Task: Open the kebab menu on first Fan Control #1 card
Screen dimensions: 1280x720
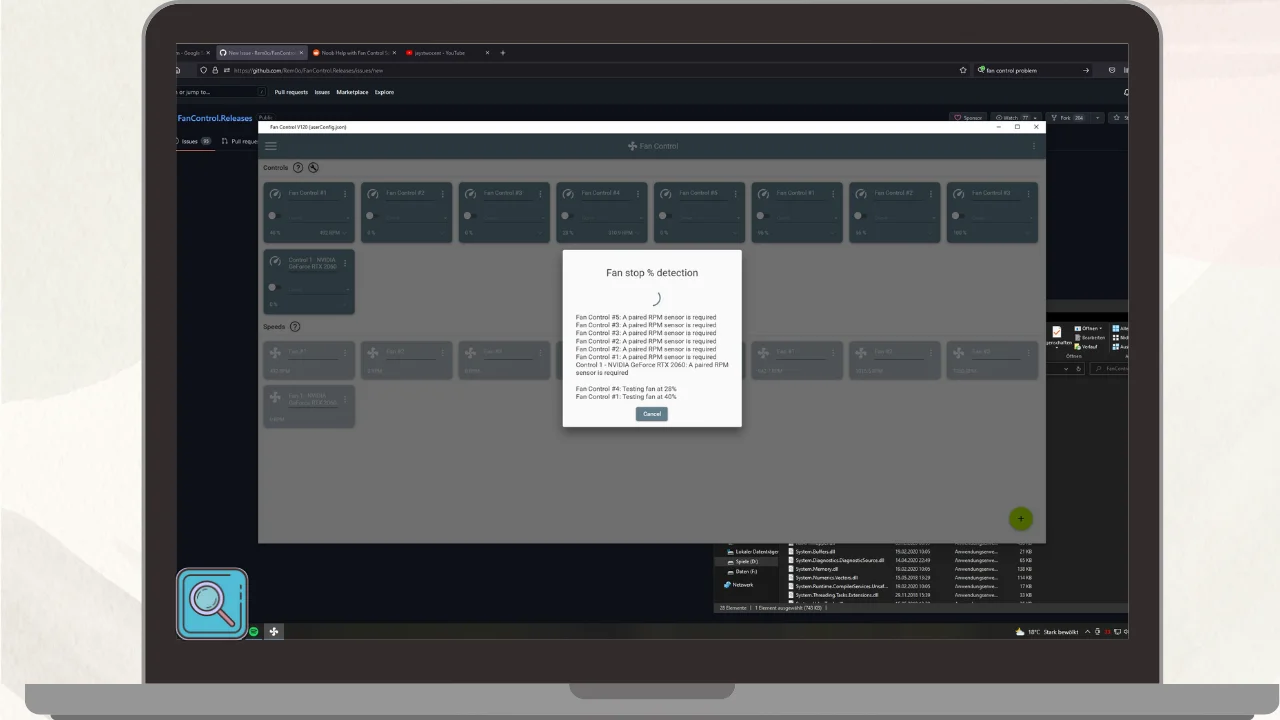Action: click(x=345, y=194)
